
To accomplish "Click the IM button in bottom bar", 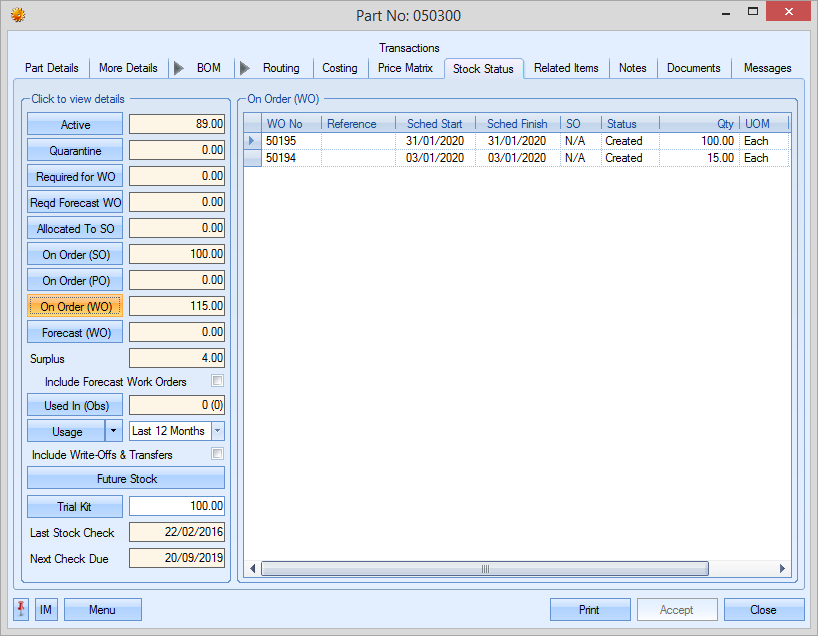I will pyautogui.click(x=46, y=609).
